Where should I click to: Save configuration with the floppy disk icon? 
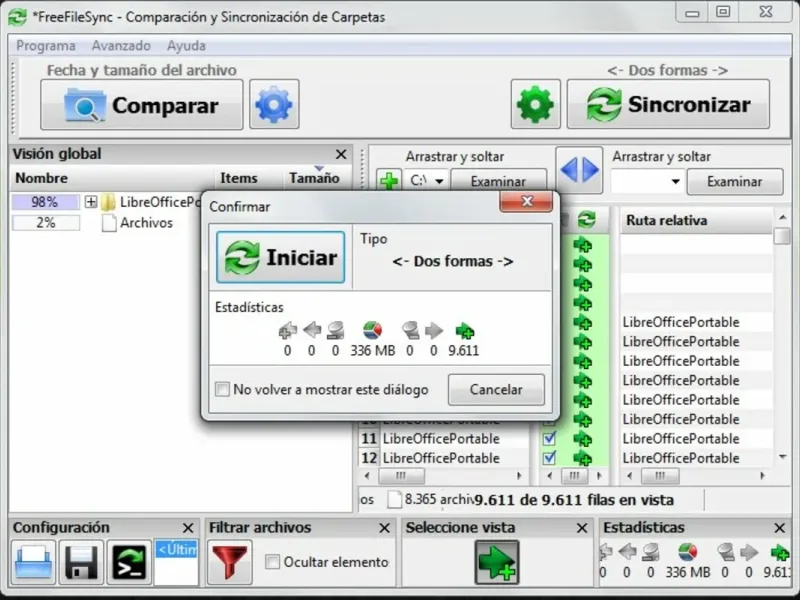(82, 562)
